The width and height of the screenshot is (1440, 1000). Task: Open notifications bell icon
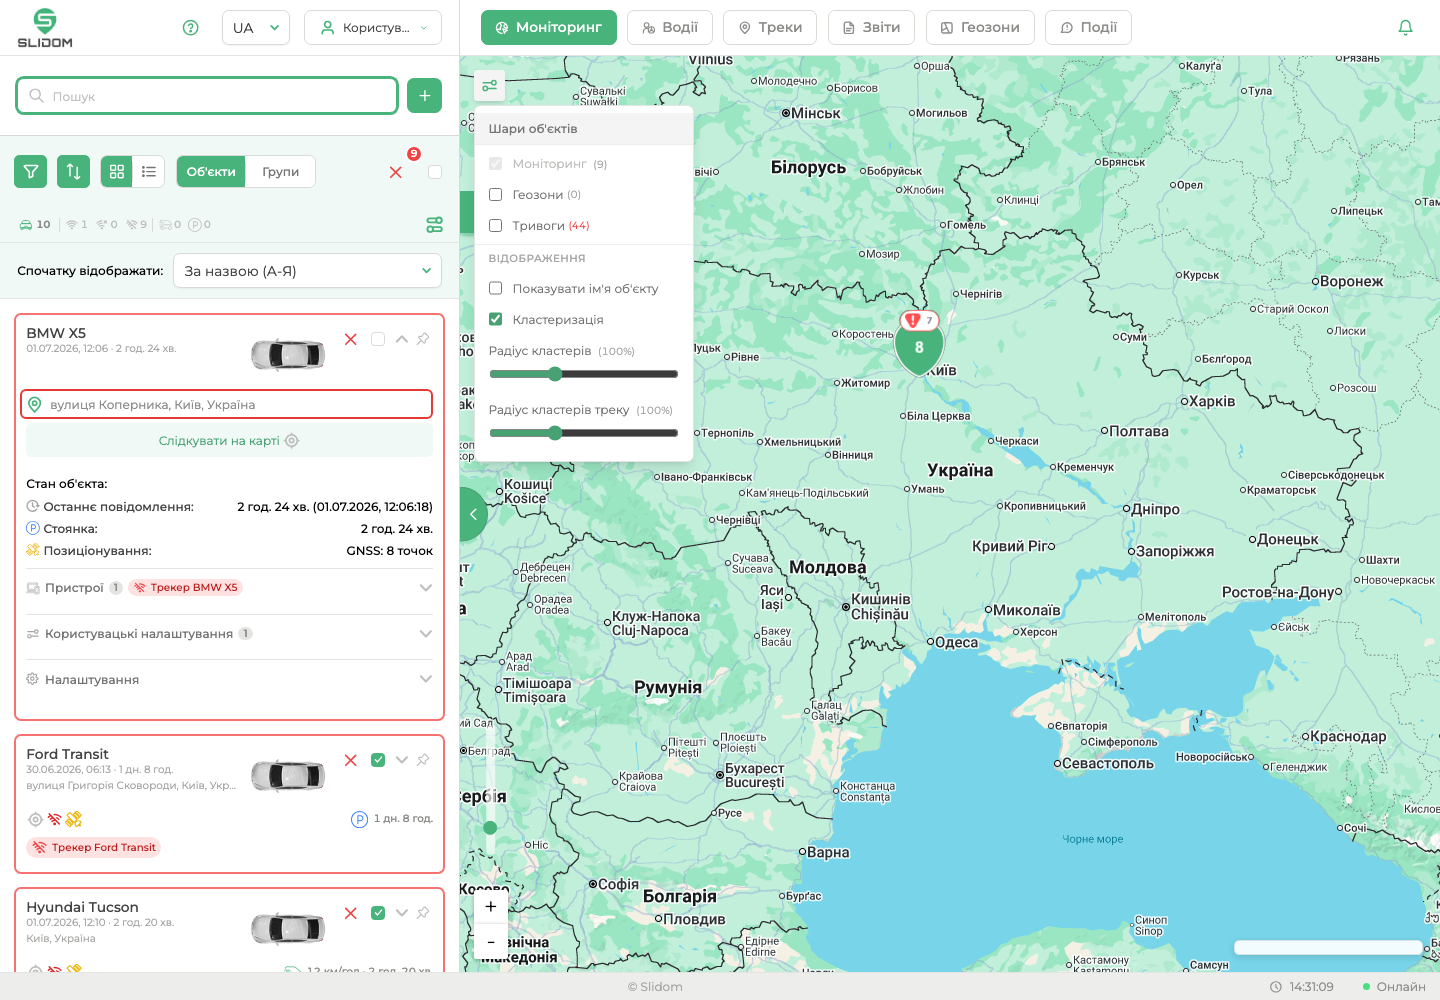(1405, 28)
